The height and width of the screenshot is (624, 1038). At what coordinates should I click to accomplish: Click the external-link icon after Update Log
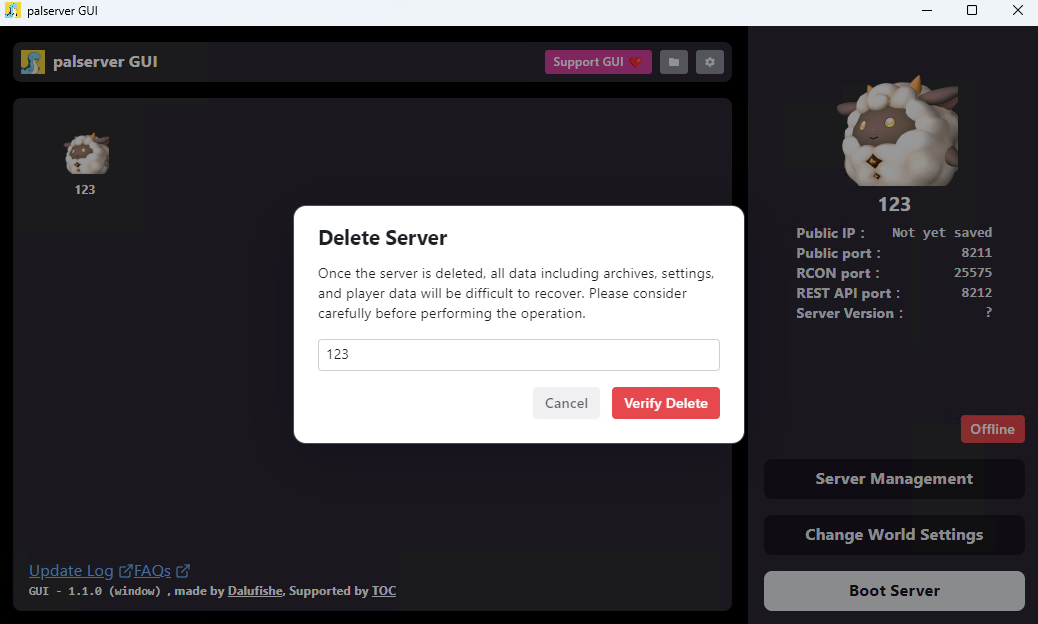point(125,570)
